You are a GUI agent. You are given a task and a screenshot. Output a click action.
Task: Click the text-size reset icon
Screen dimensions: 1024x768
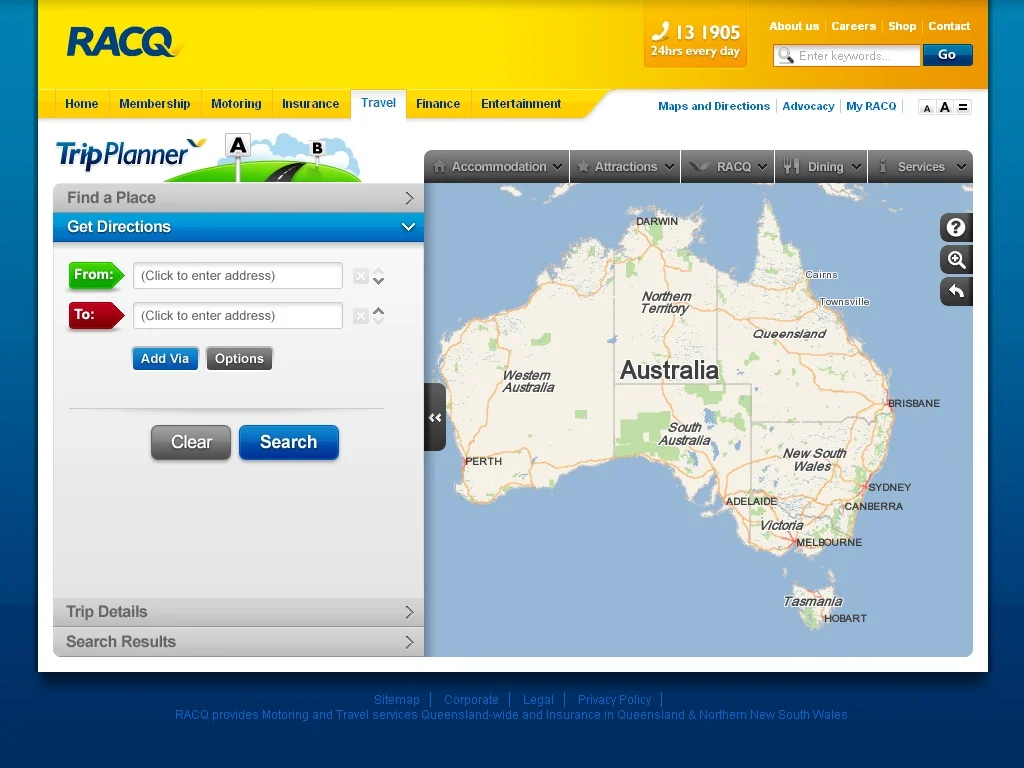(963, 107)
